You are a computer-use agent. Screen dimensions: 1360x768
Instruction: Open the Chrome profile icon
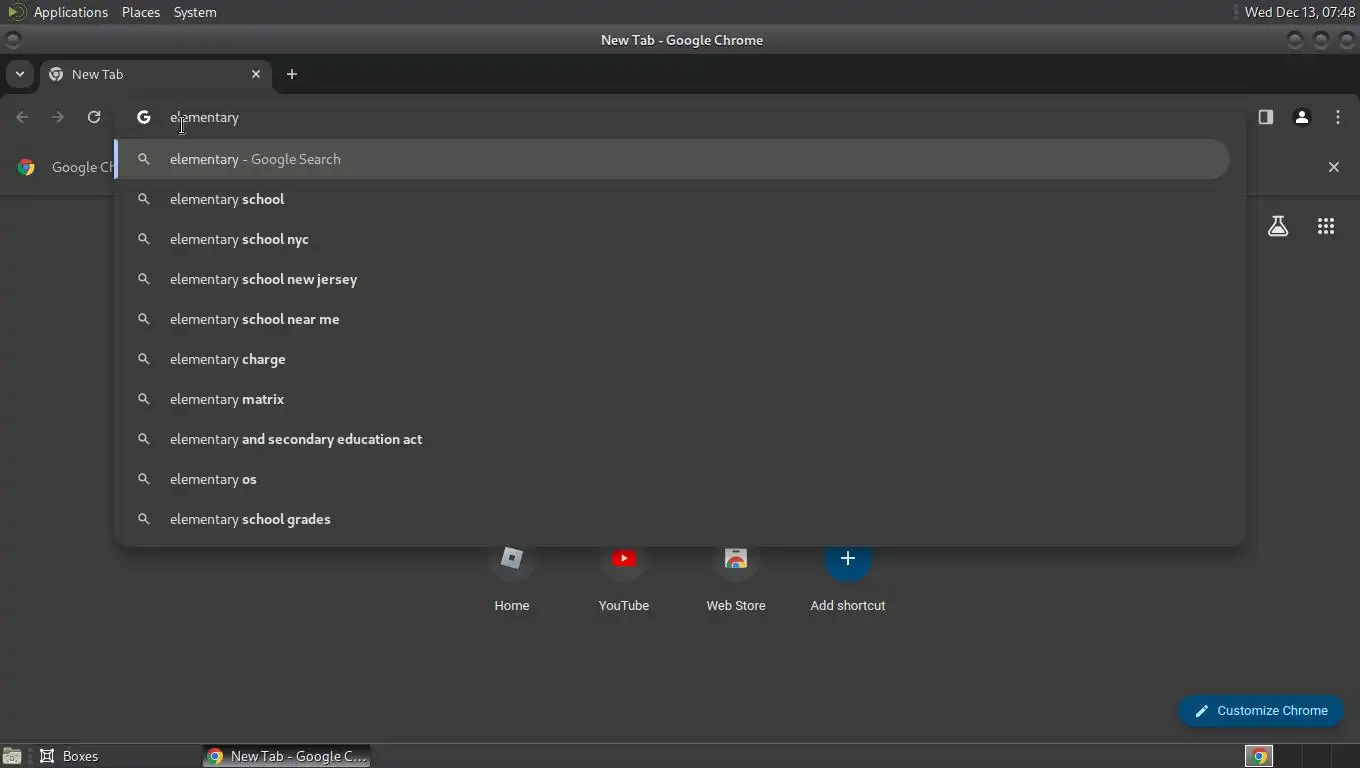tap(1301, 117)
